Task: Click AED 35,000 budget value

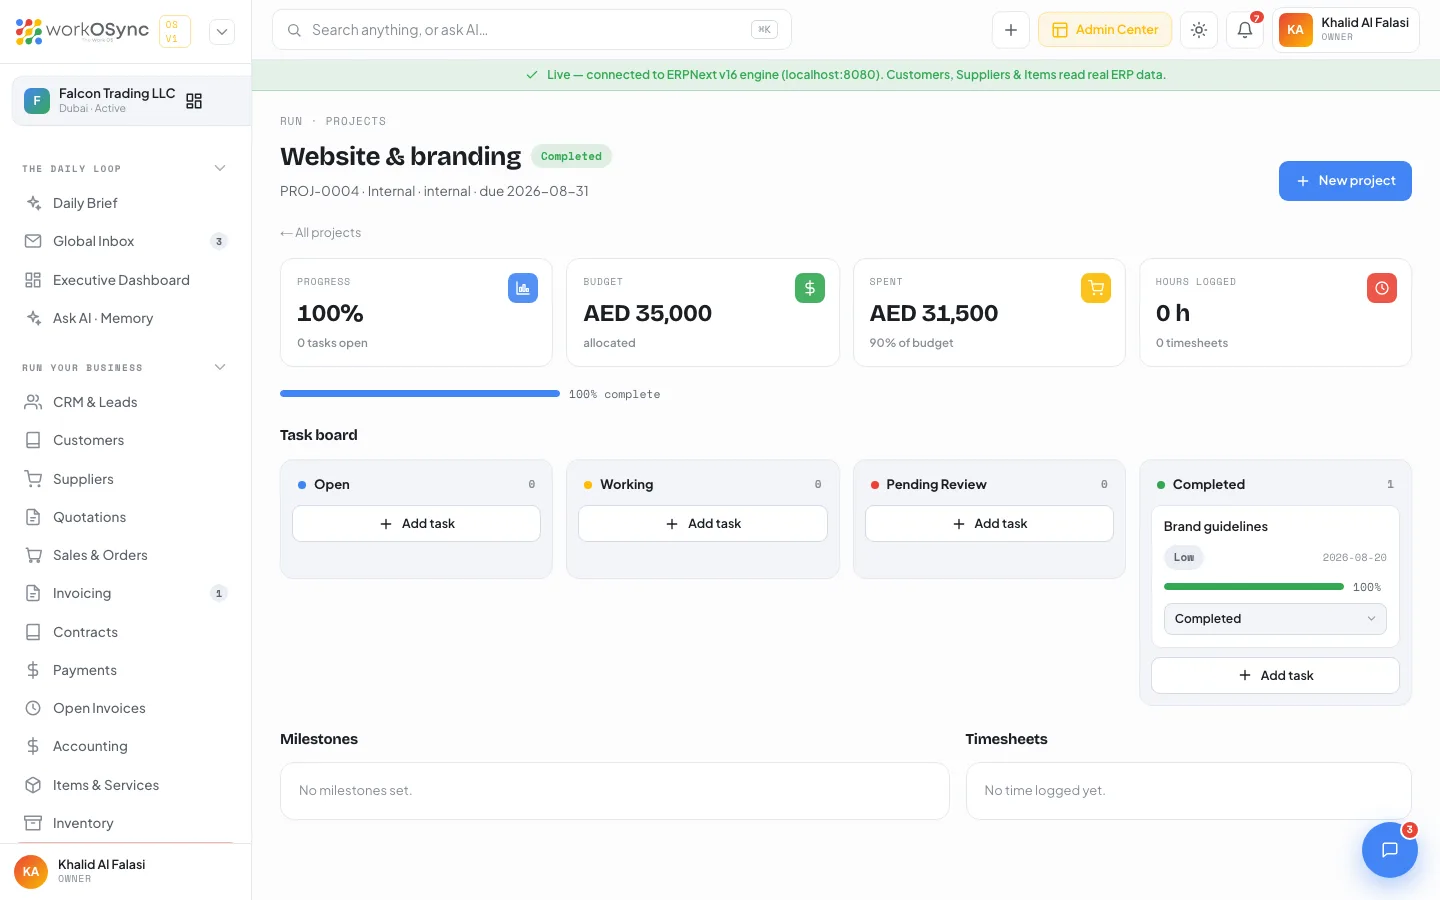Action: pyautogui.click(x=648, y=314)
